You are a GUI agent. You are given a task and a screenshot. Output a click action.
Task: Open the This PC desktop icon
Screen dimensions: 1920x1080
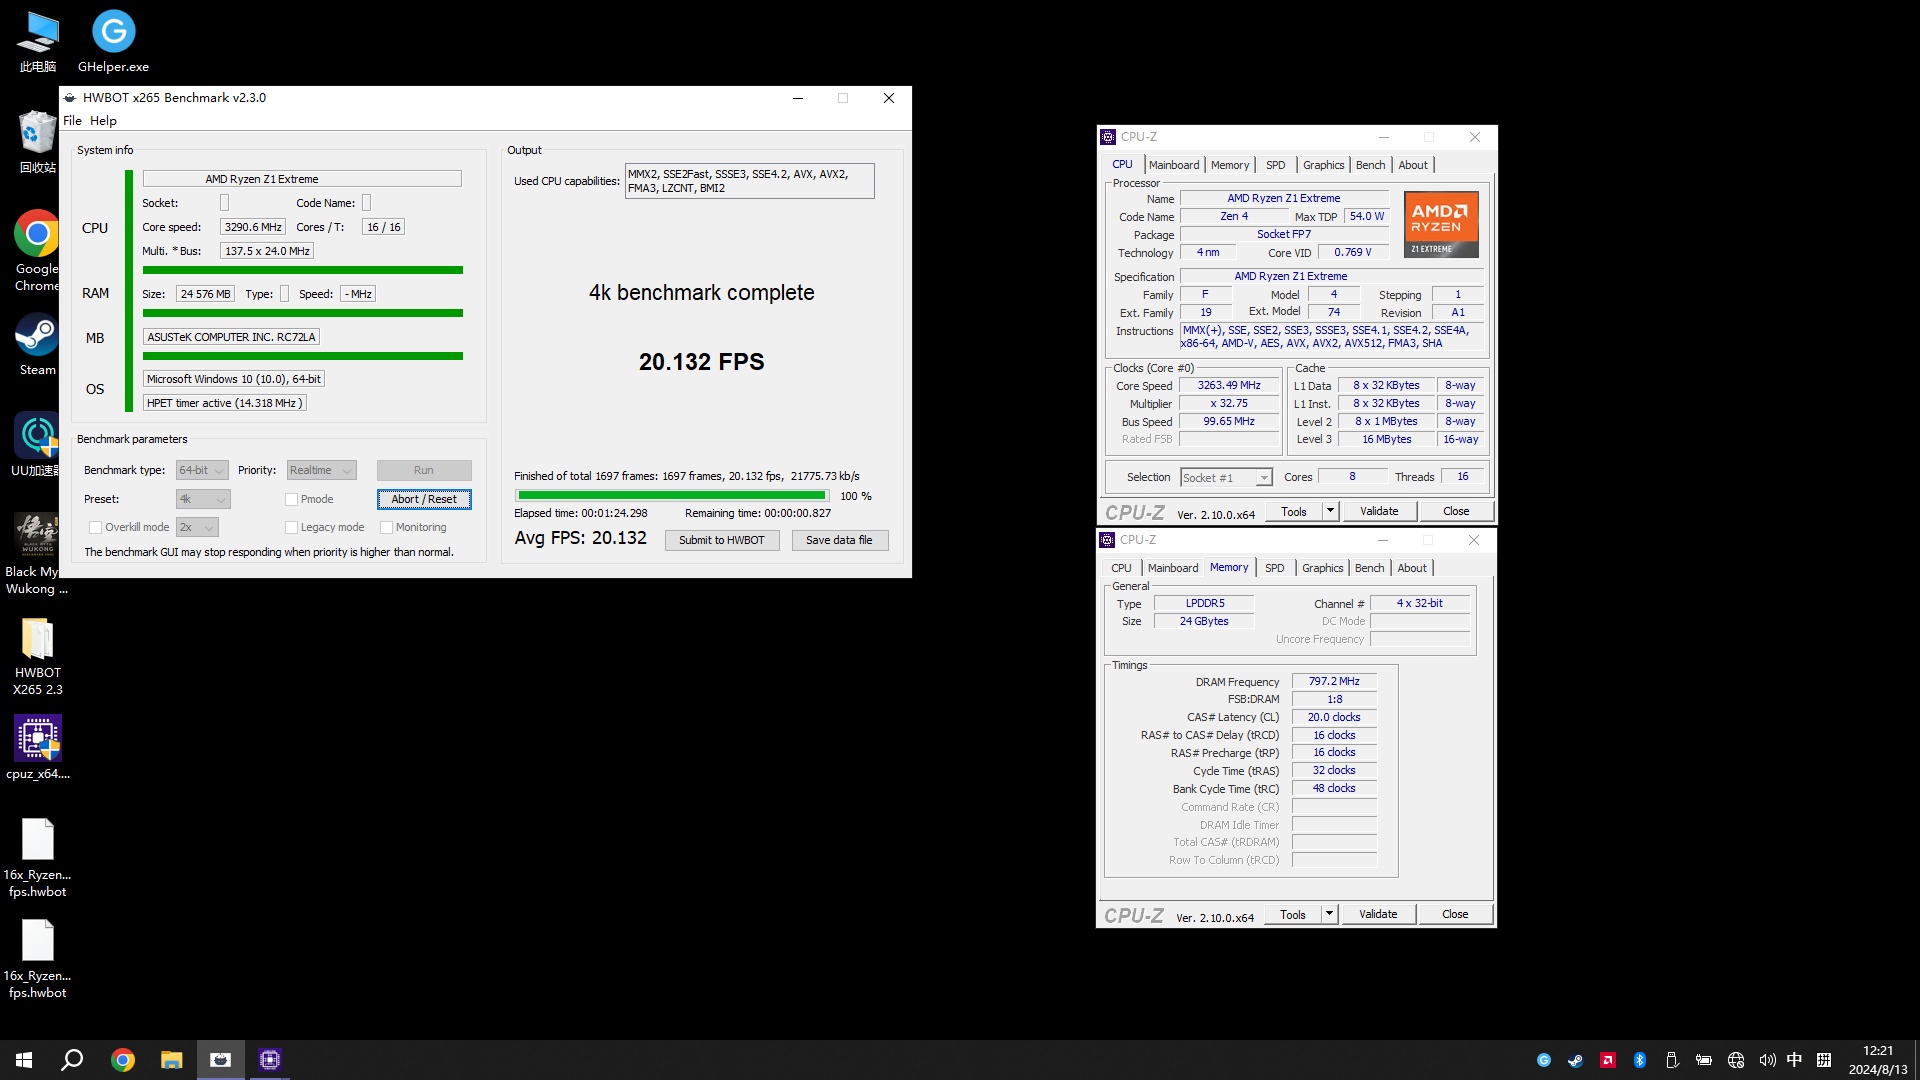[x=38, y=42]
